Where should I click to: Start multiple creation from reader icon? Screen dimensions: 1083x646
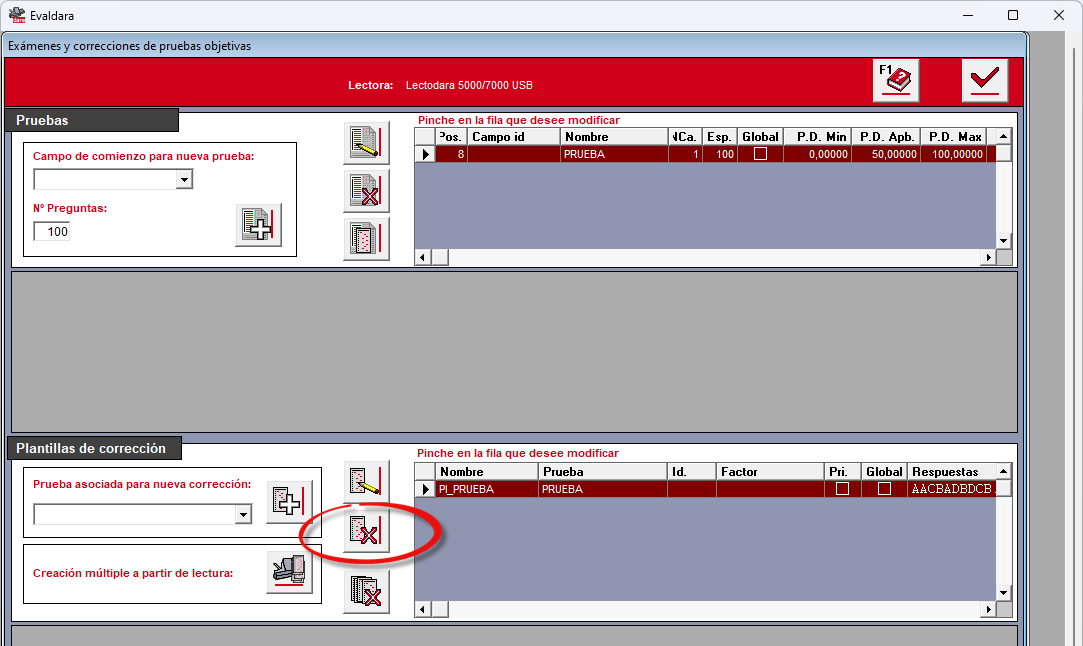289,571
